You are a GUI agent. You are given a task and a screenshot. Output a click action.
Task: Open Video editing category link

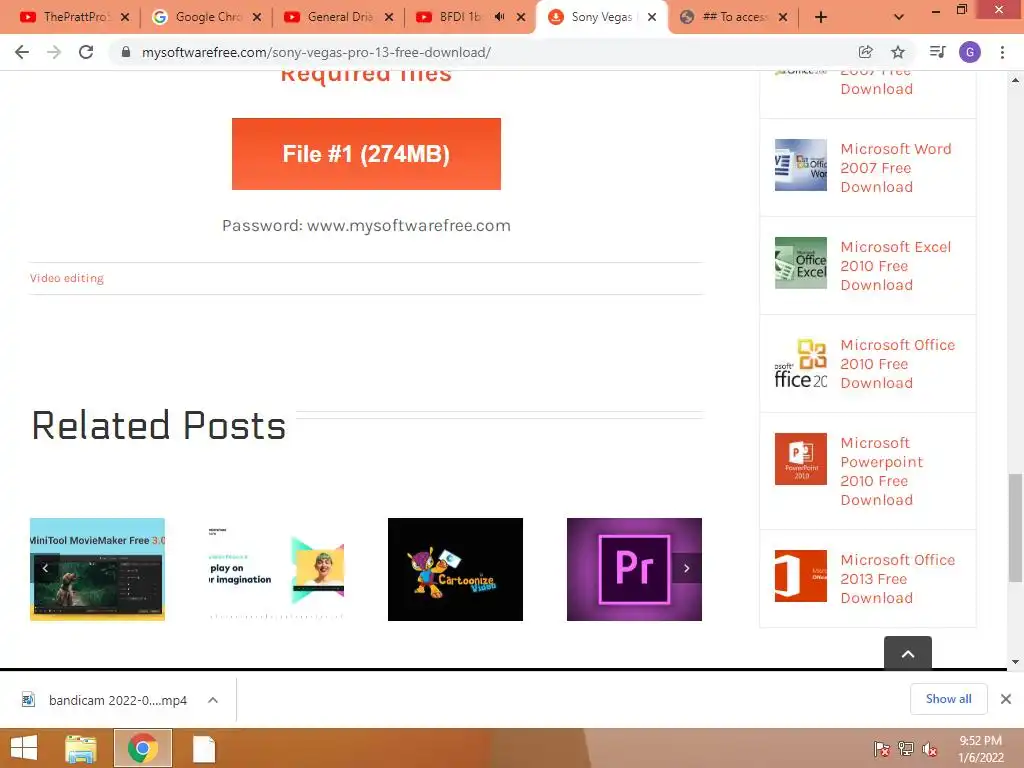pos(67,278)
